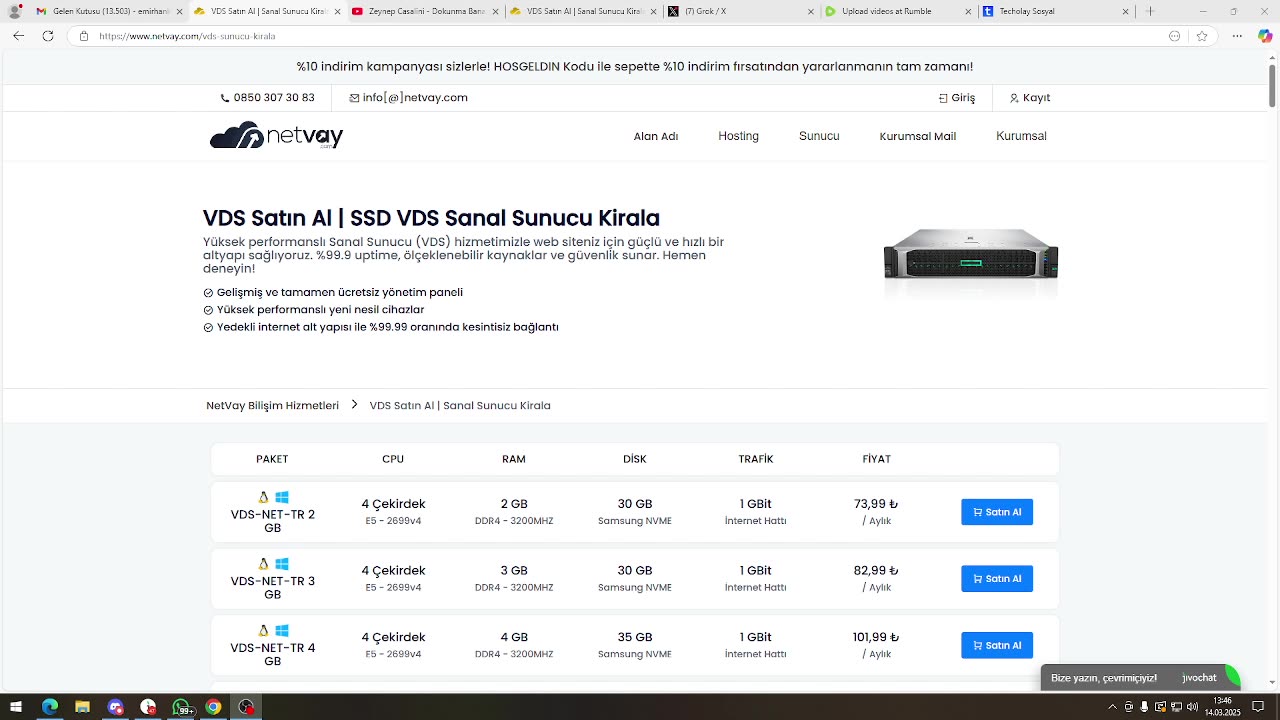Screen dimensions: 1280x720
Task: Open the Copilot icon in browser toolbar
Action: click(x=1265, y=36)
